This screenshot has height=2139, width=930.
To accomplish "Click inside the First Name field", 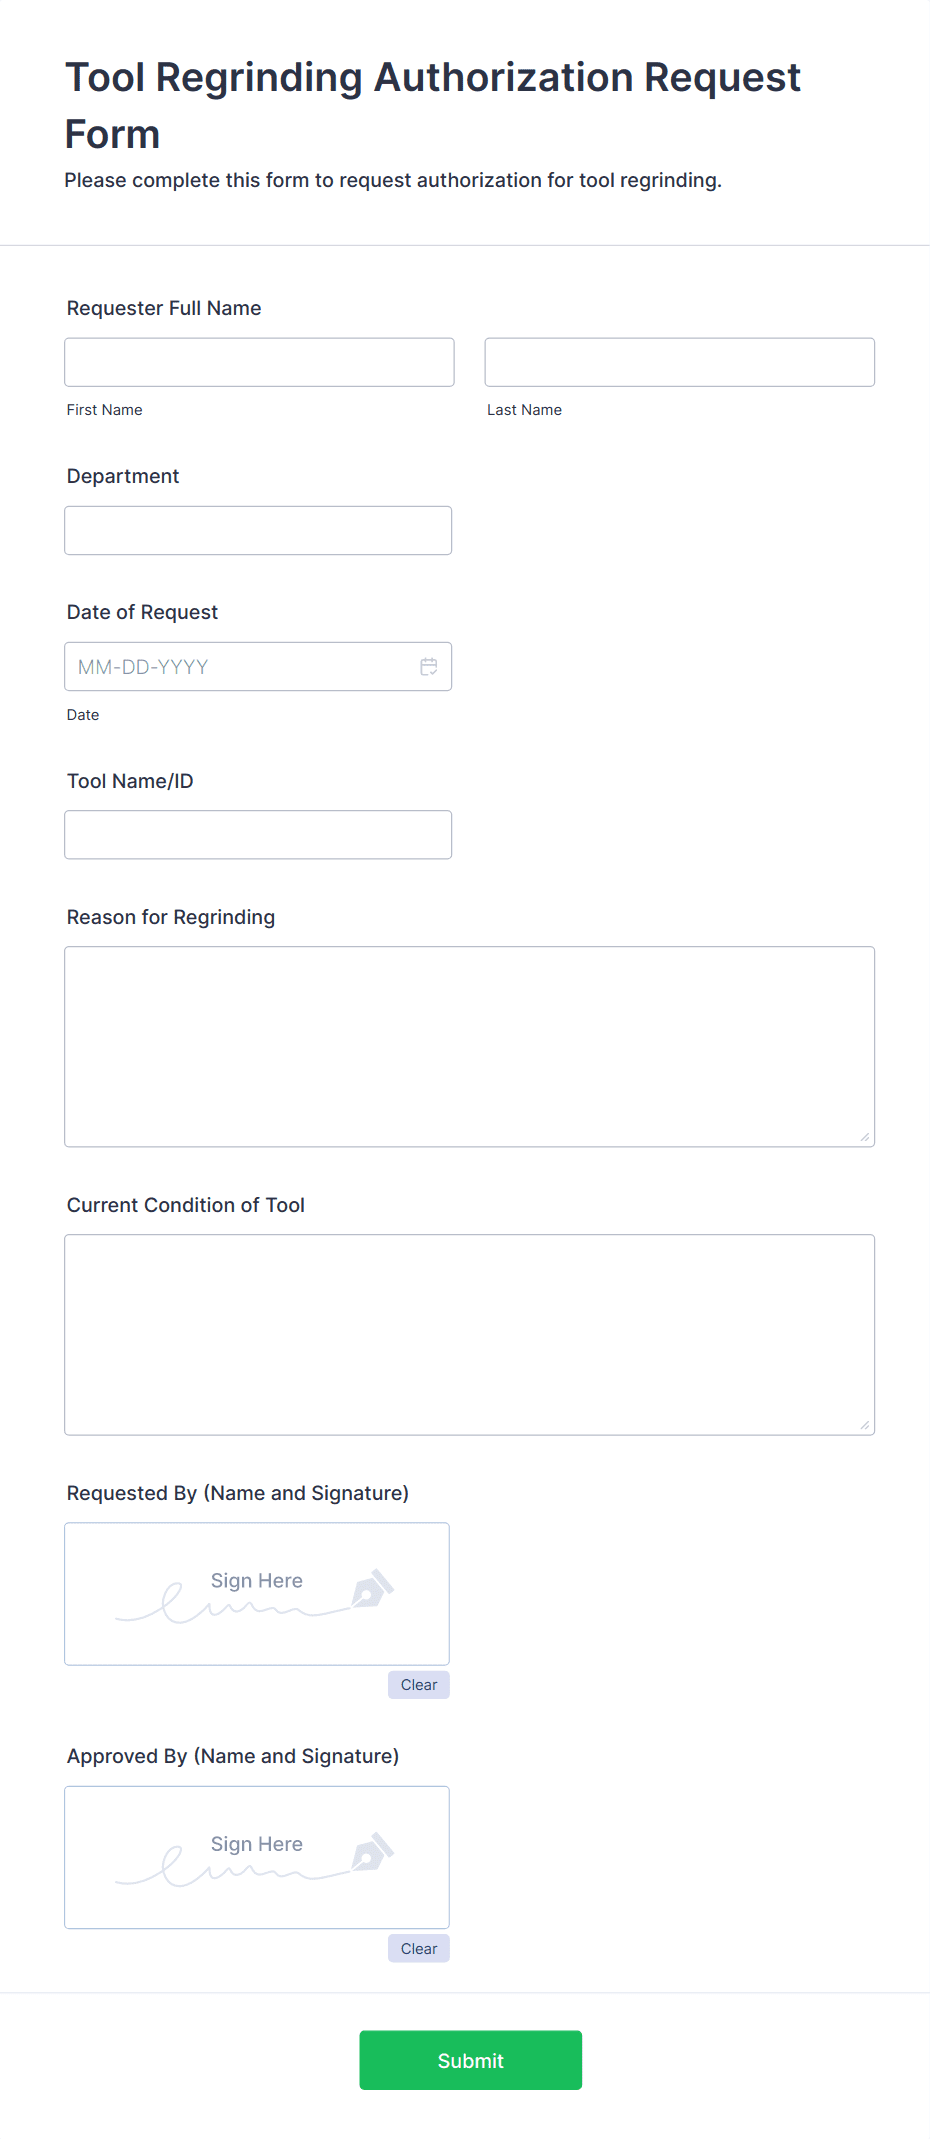I will pos(259,362).
